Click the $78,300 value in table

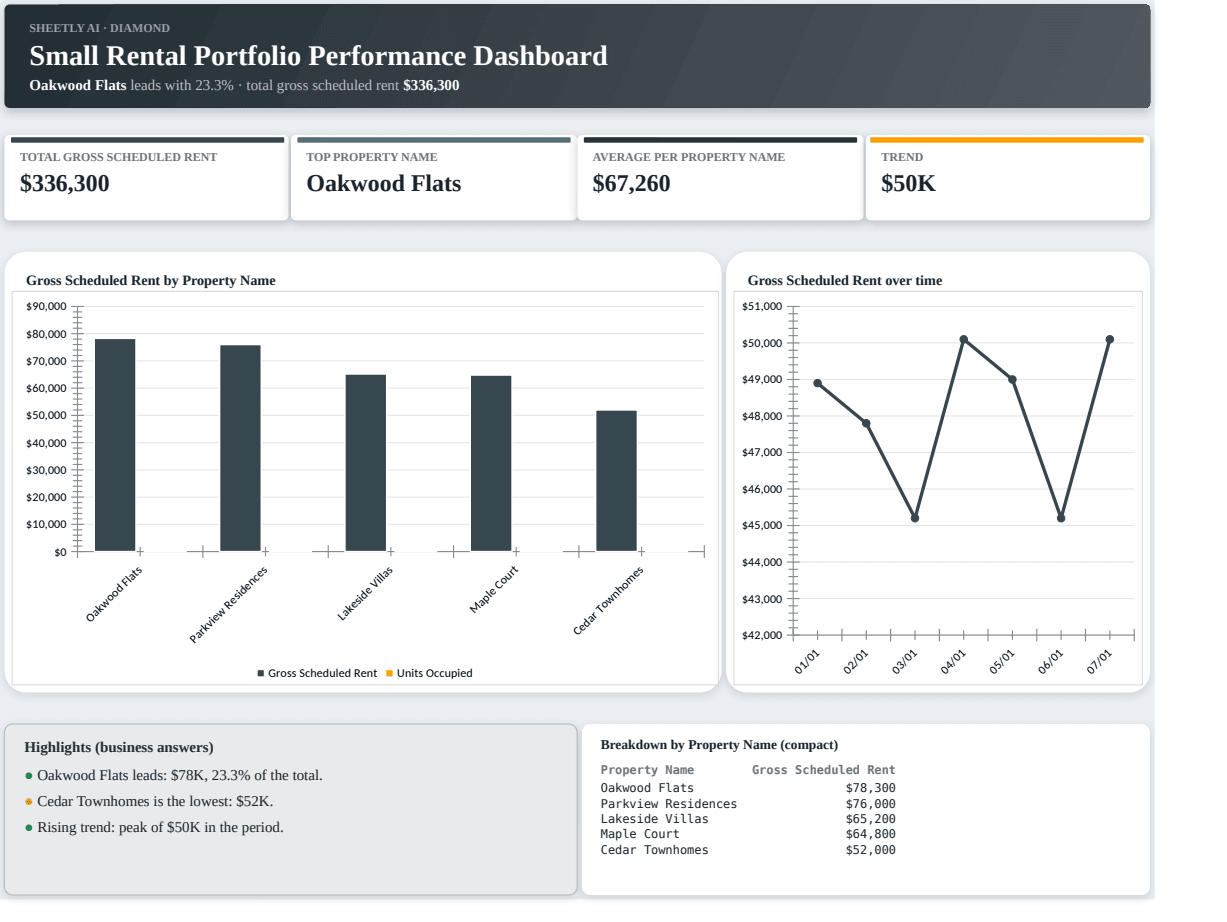tap(871, 788)
